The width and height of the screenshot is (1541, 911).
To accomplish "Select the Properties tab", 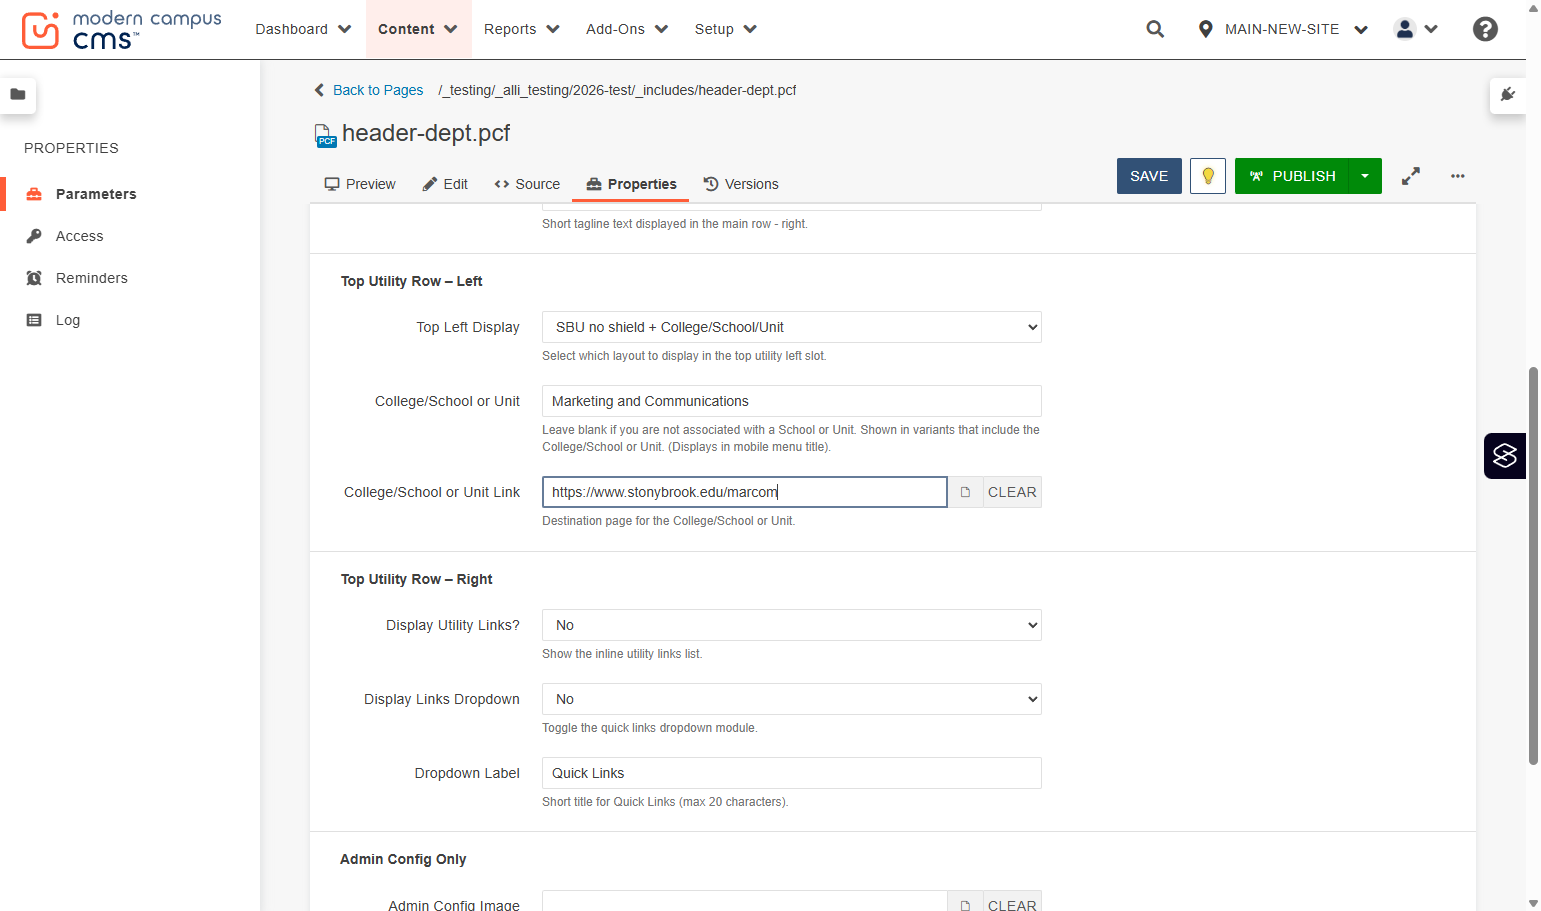I will 631,184.
